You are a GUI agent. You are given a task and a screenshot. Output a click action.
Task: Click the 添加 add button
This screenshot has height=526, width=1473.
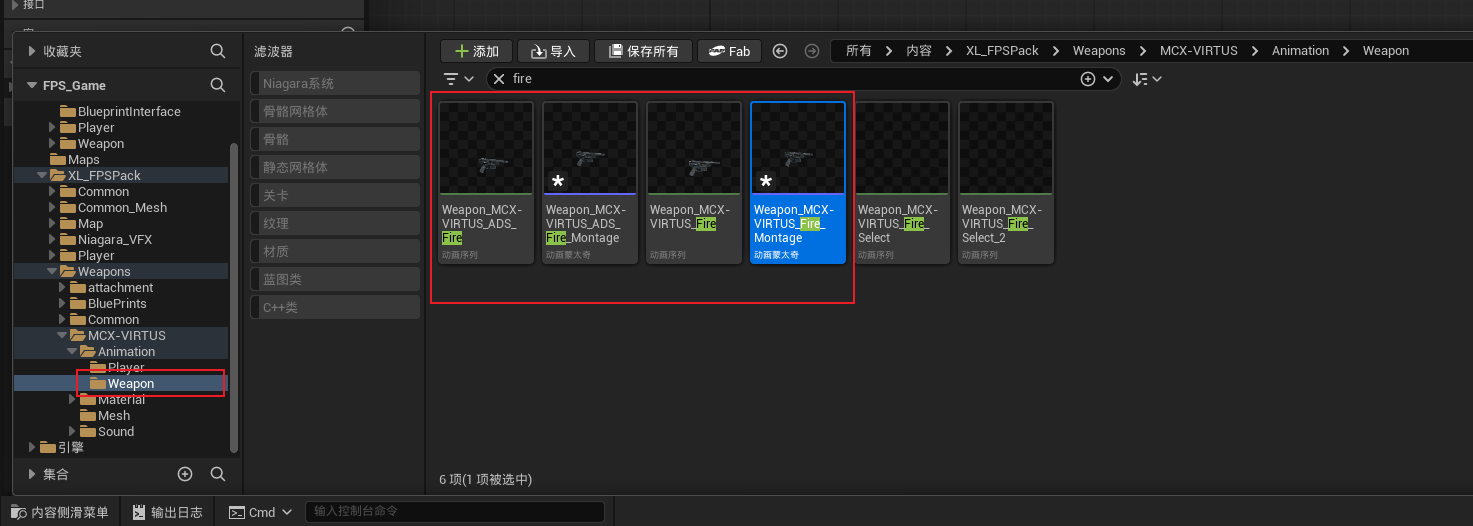477,51
